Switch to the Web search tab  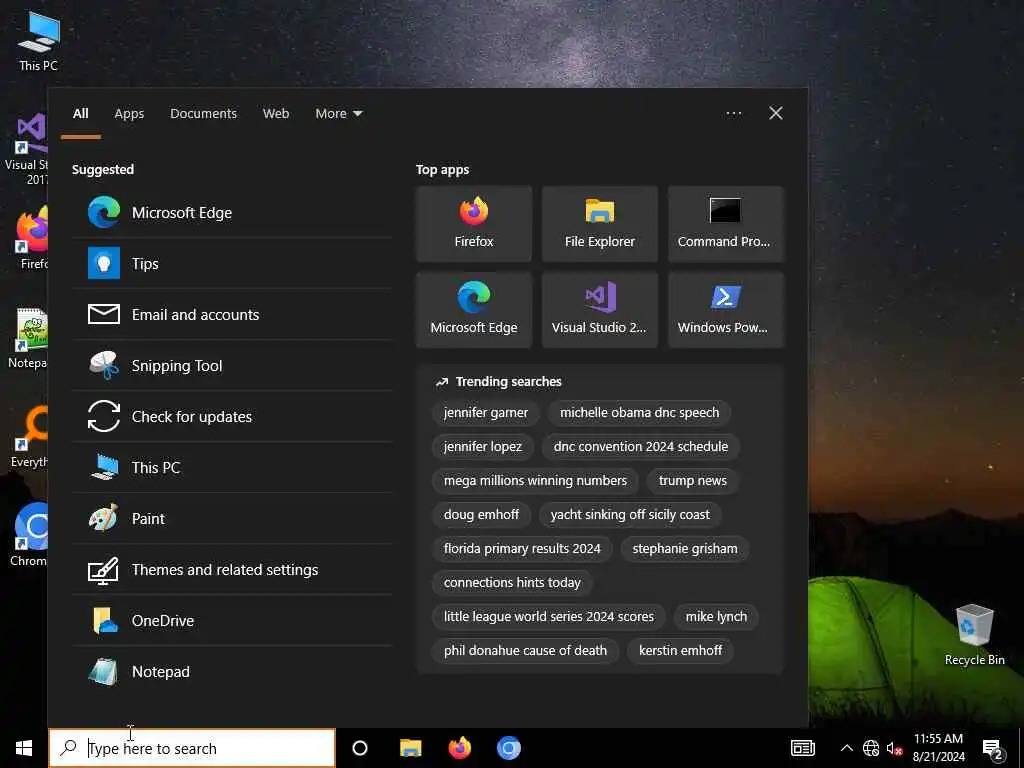coord(276,114)
